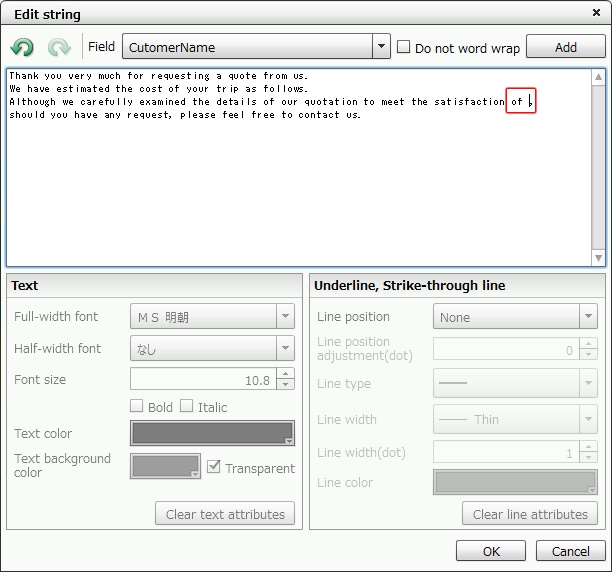Open the Text background color swatch

pyautogui.click(x=165, y=466)
